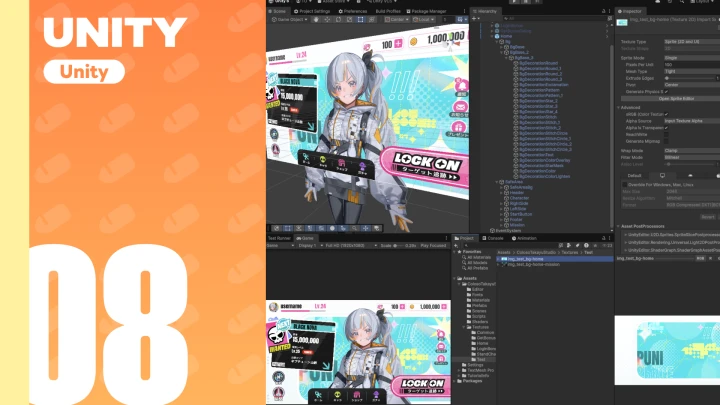
Task: Open the Pivot dropdown
Action: click(692, 85)
